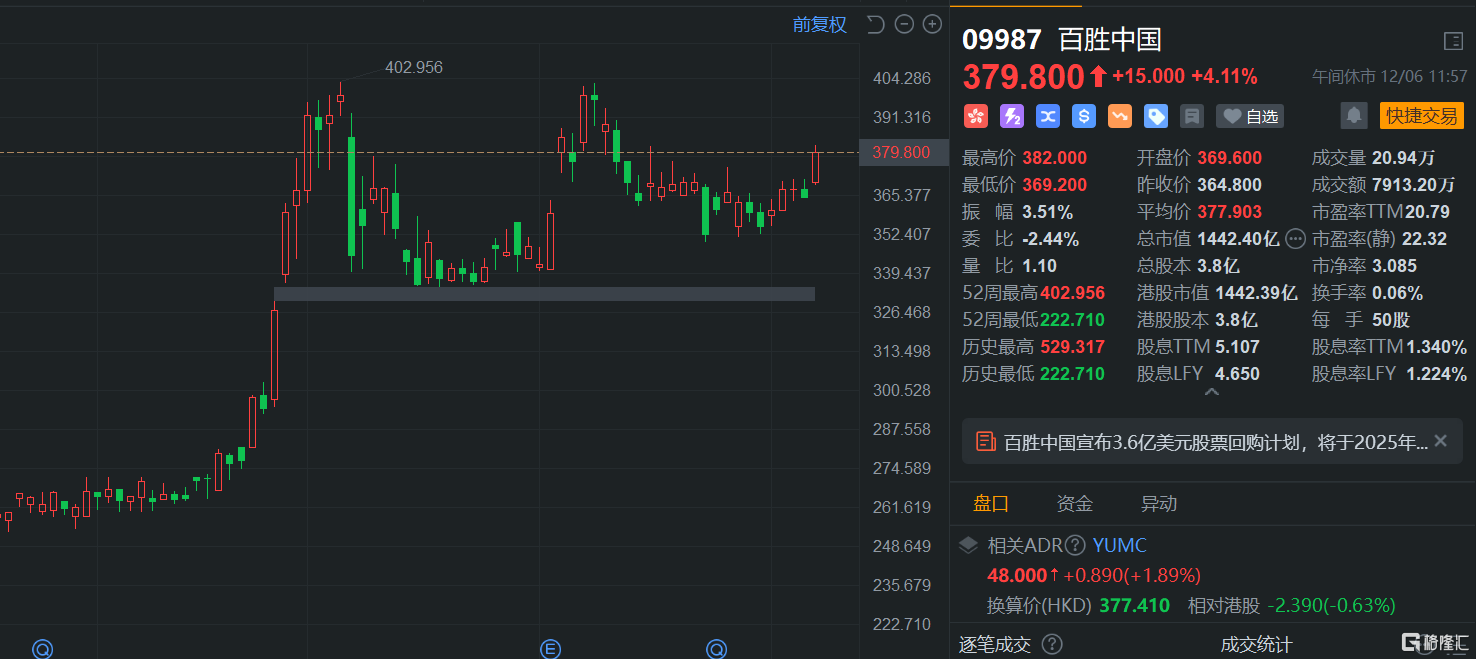Switch to the 资金 tab
Image resolution: width=1476 pixels, height=659 pixels.
pos(1075,503)
